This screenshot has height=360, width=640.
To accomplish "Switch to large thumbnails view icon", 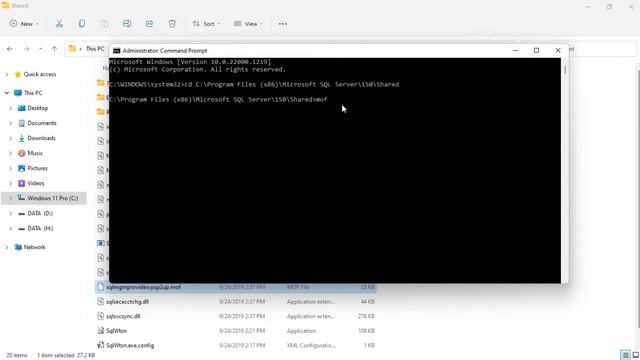I will (x=636, y=355).
